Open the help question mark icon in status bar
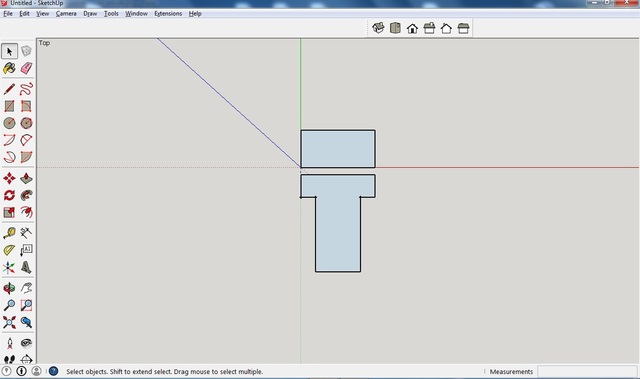Image resolution: width=640 pixels, height=379 pixels. [x=53, y=371]
